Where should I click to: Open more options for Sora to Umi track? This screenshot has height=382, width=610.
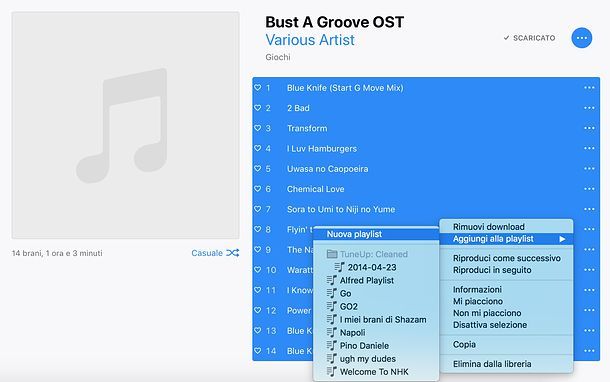coord(589,209)
